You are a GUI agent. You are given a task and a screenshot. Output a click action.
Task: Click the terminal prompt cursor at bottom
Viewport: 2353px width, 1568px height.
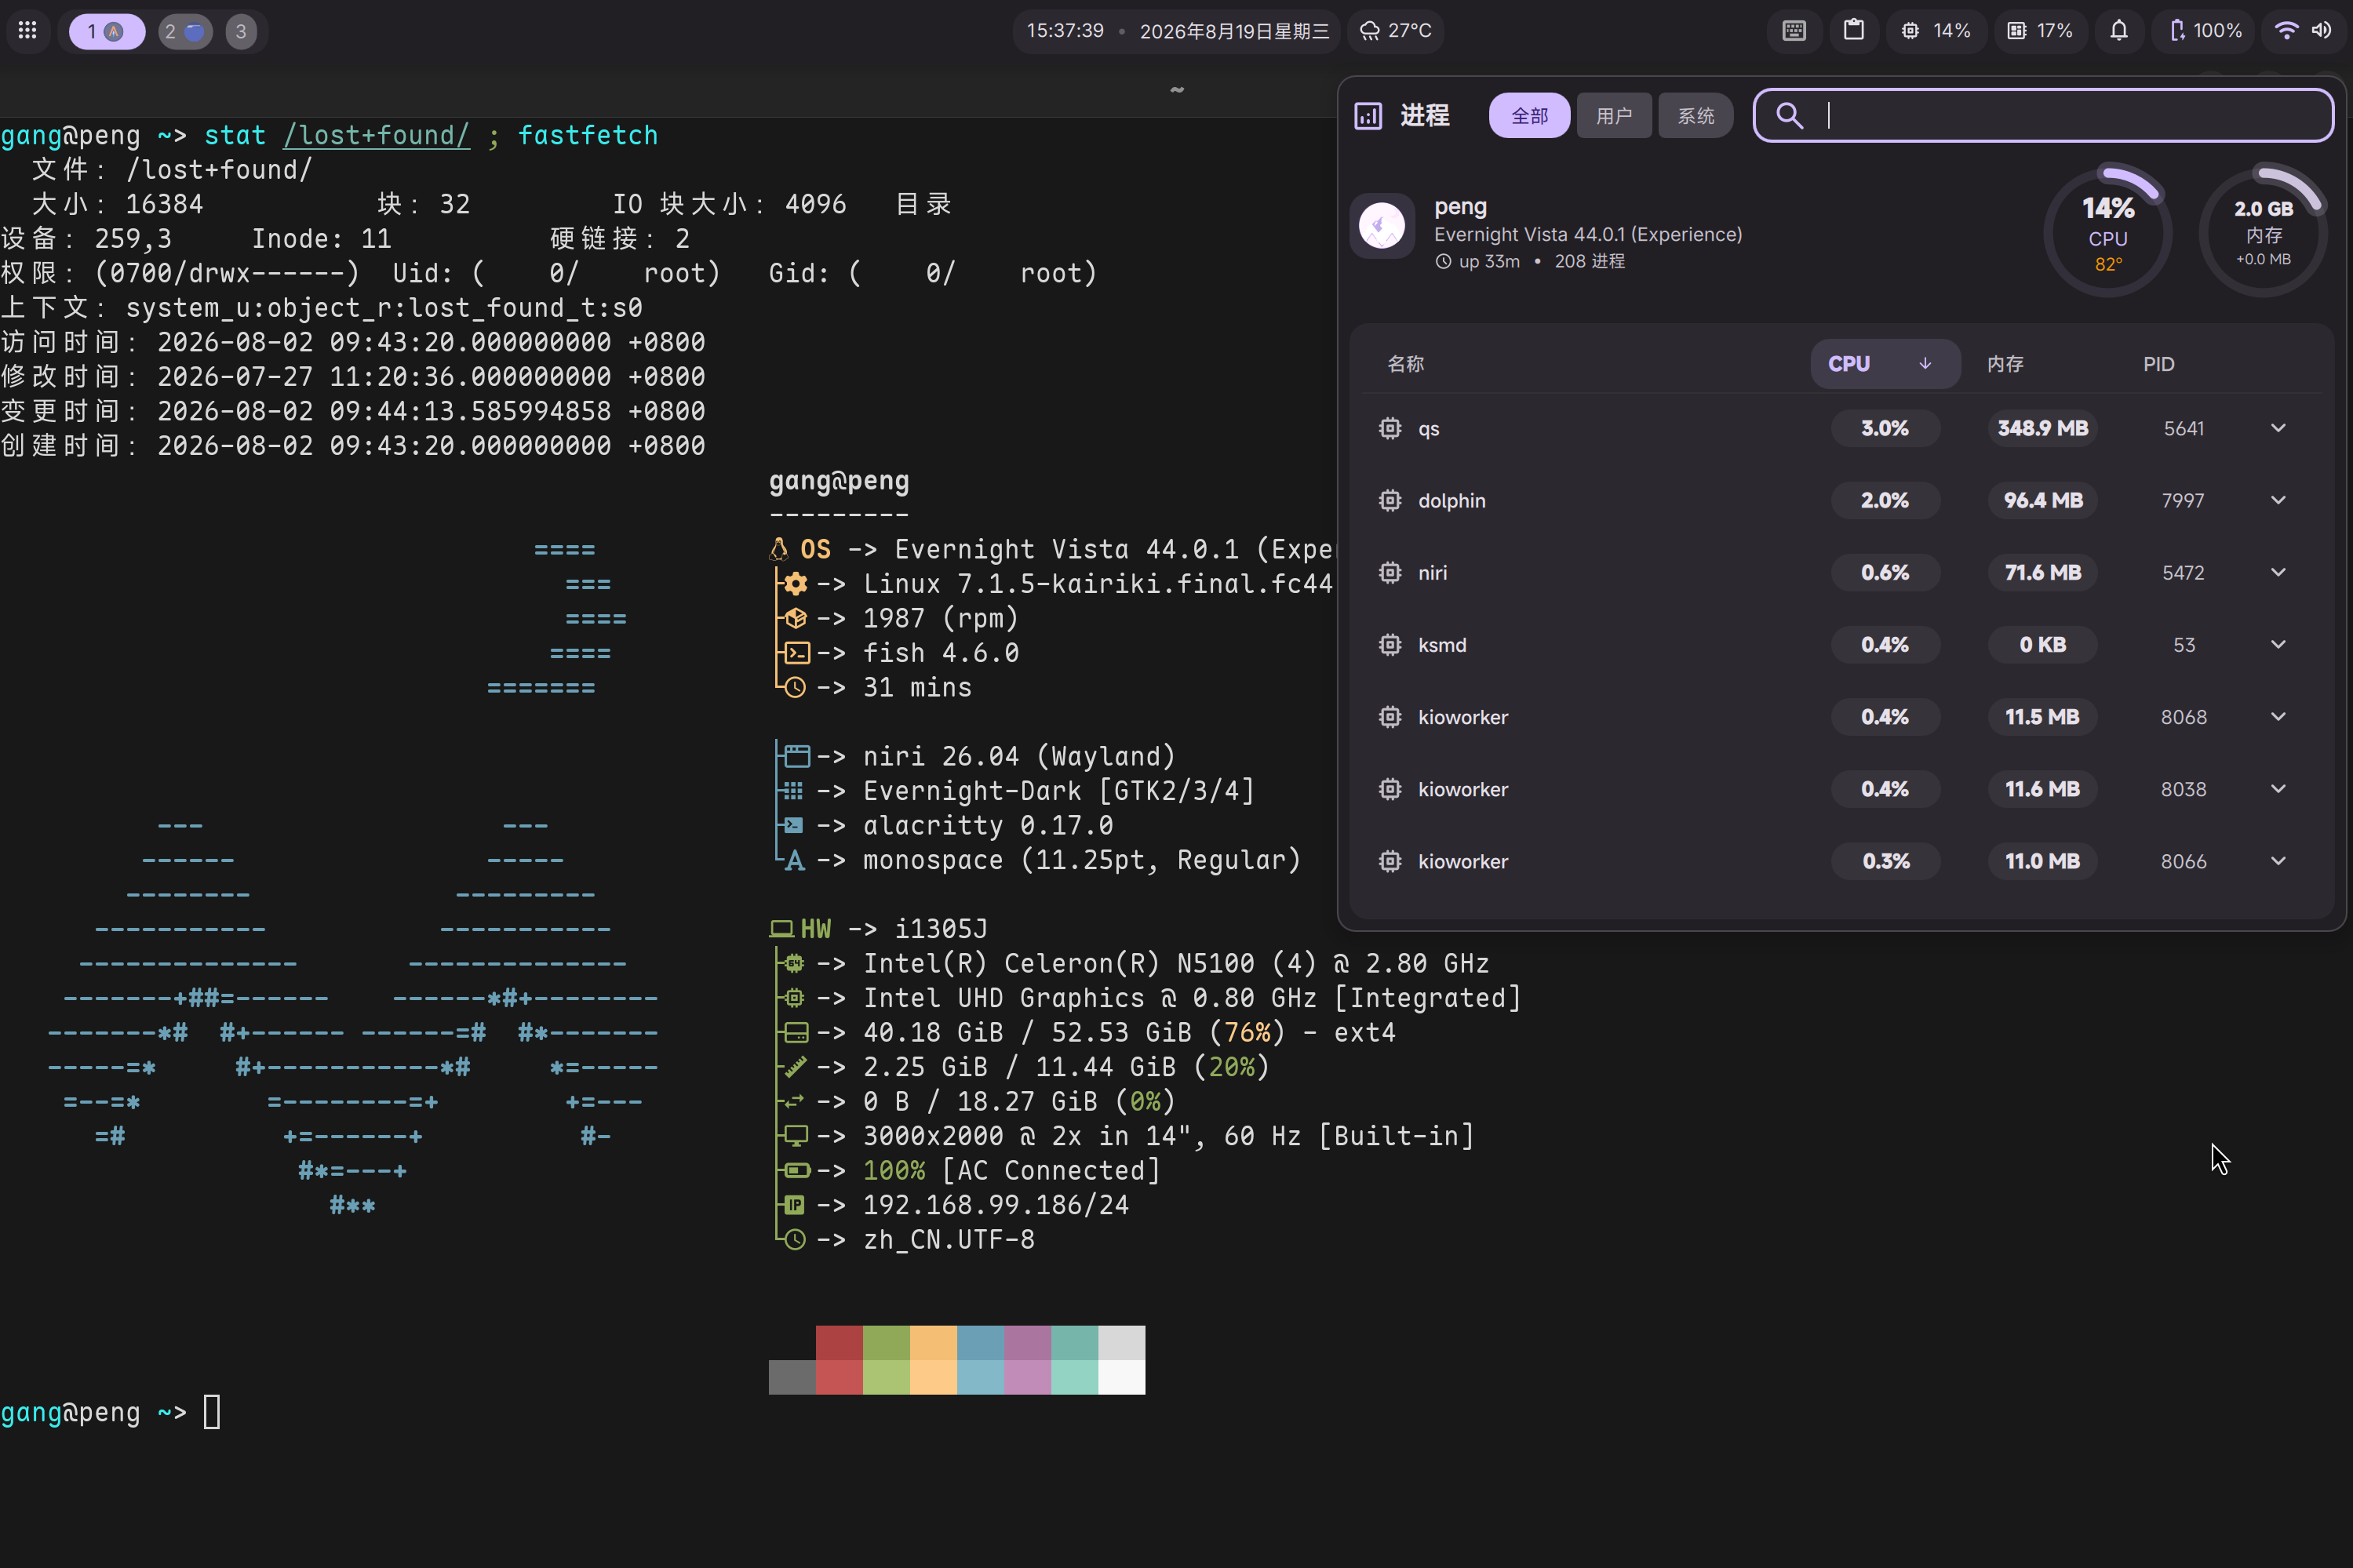(x=212, y=1412)
